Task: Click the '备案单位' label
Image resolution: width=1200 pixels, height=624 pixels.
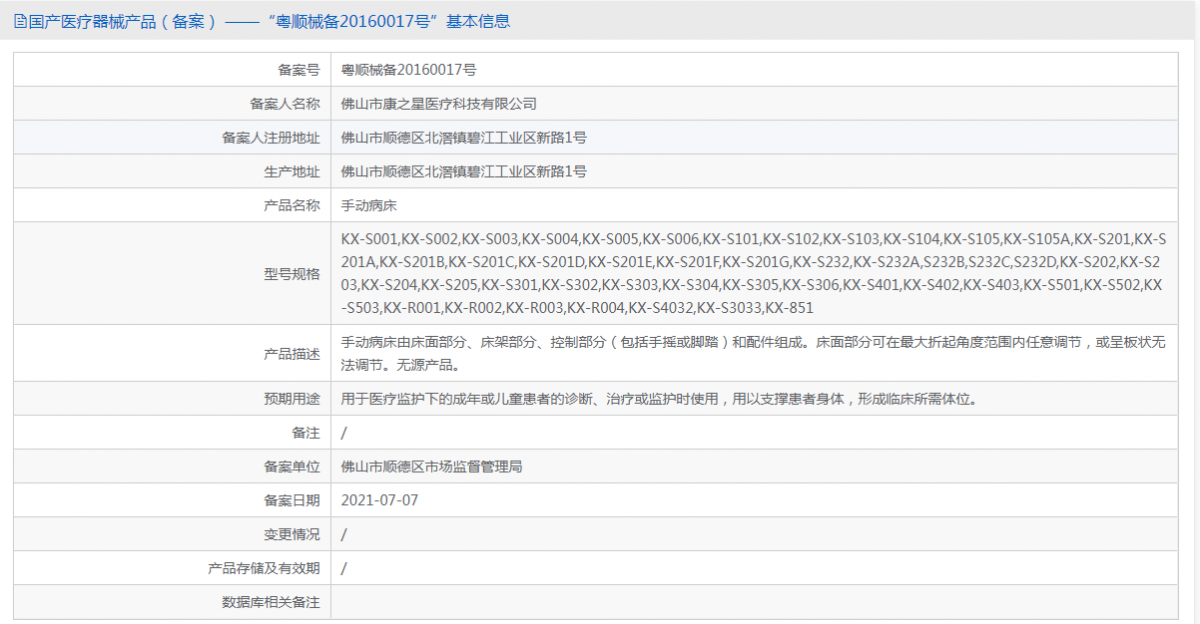Action: click(x=292, y=466)
